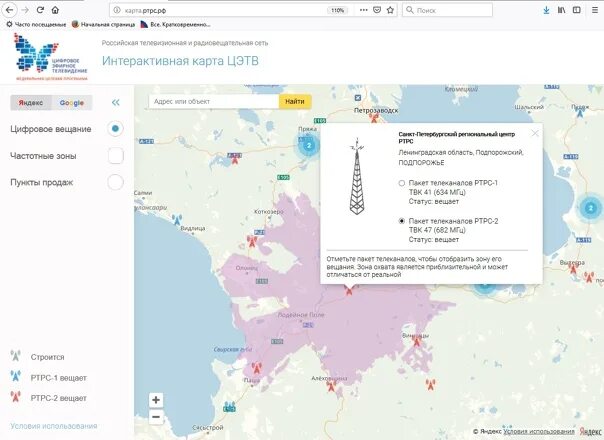Viewport: 604px width, 440px height.
Task: Click the Лодейное Поле label on the map
Action: [x=301, y=315]
